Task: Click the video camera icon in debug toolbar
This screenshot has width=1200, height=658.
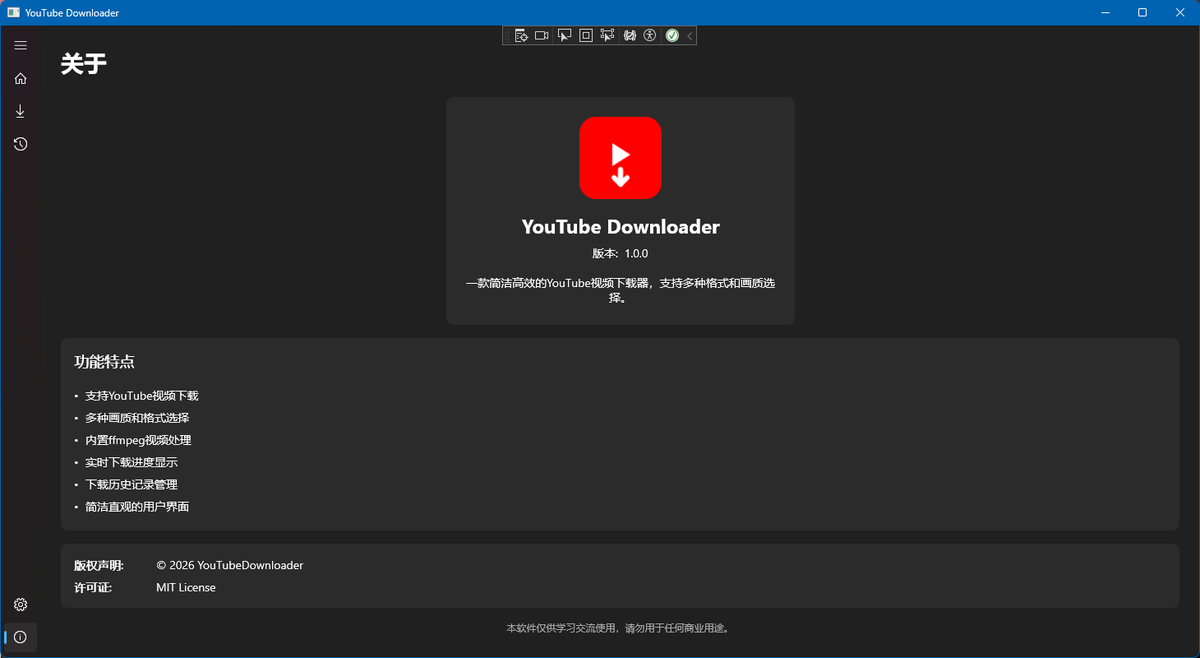Action: tap(541, 35)
